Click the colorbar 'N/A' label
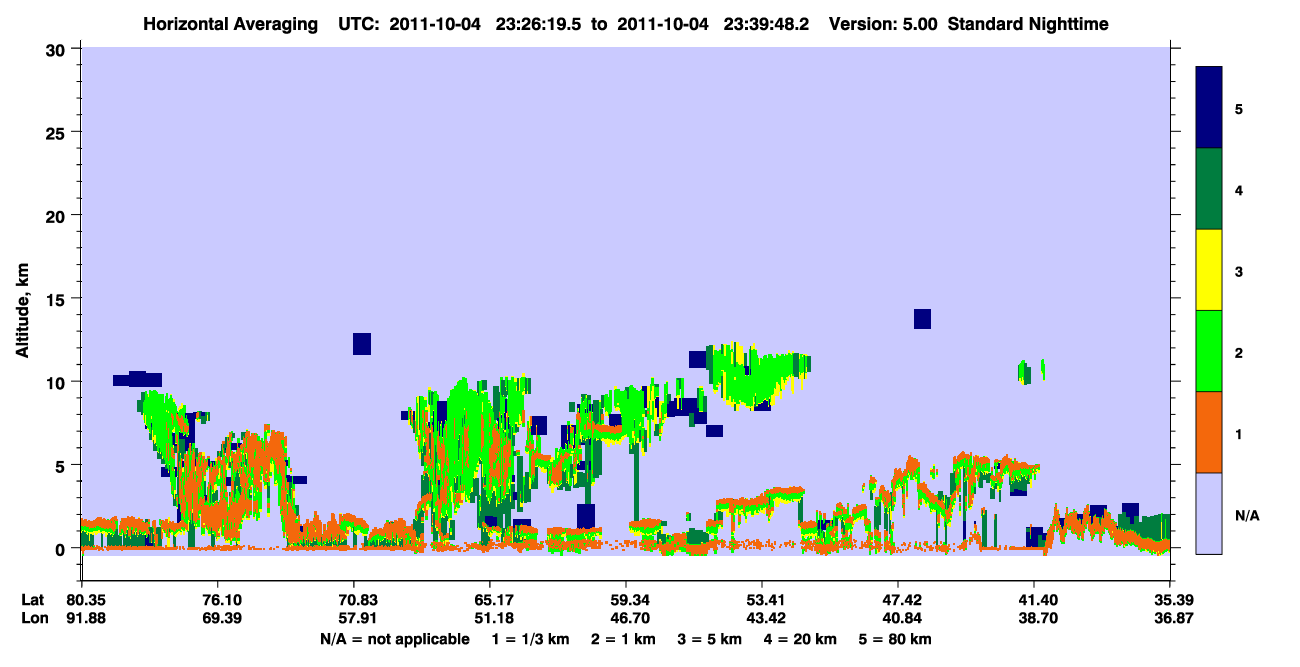 tap(1247, 515)
